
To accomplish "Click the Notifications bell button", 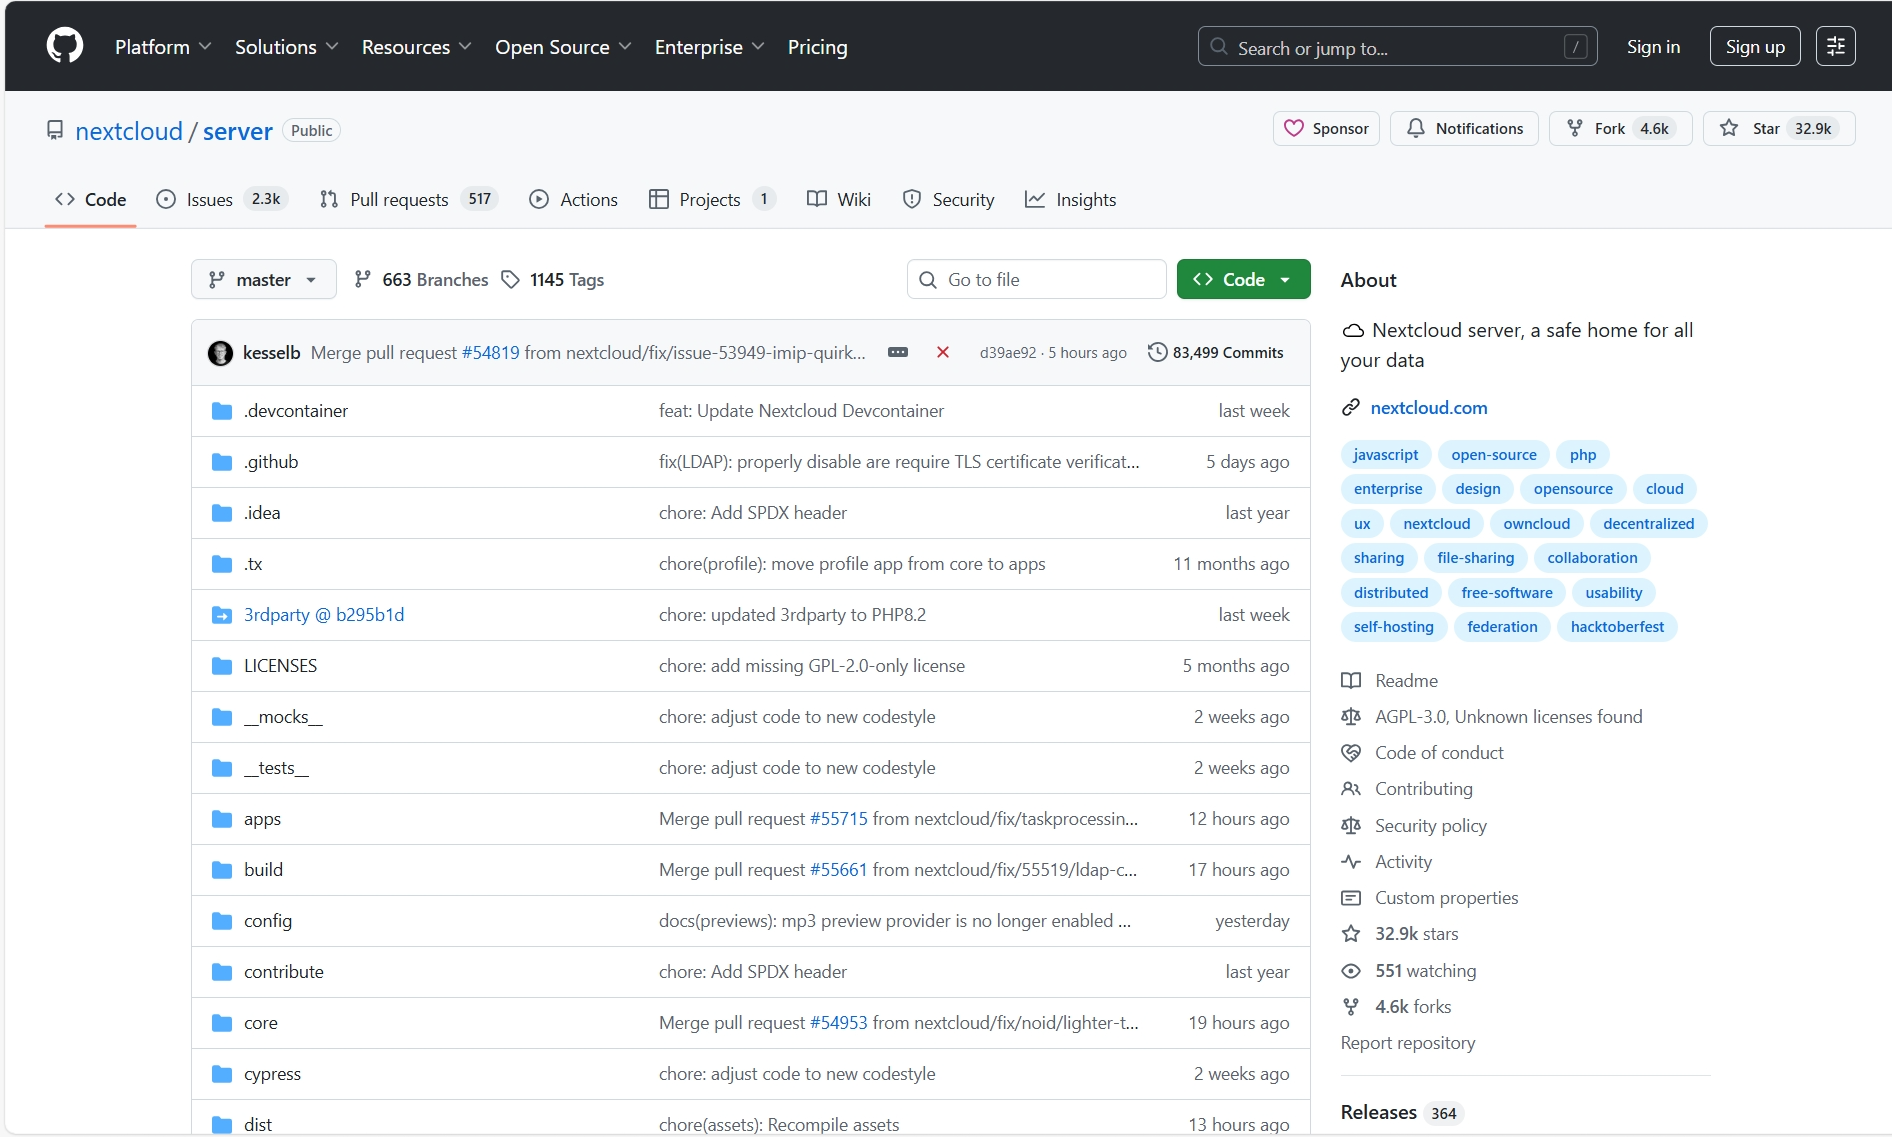I will click(x=1464, y=129).
